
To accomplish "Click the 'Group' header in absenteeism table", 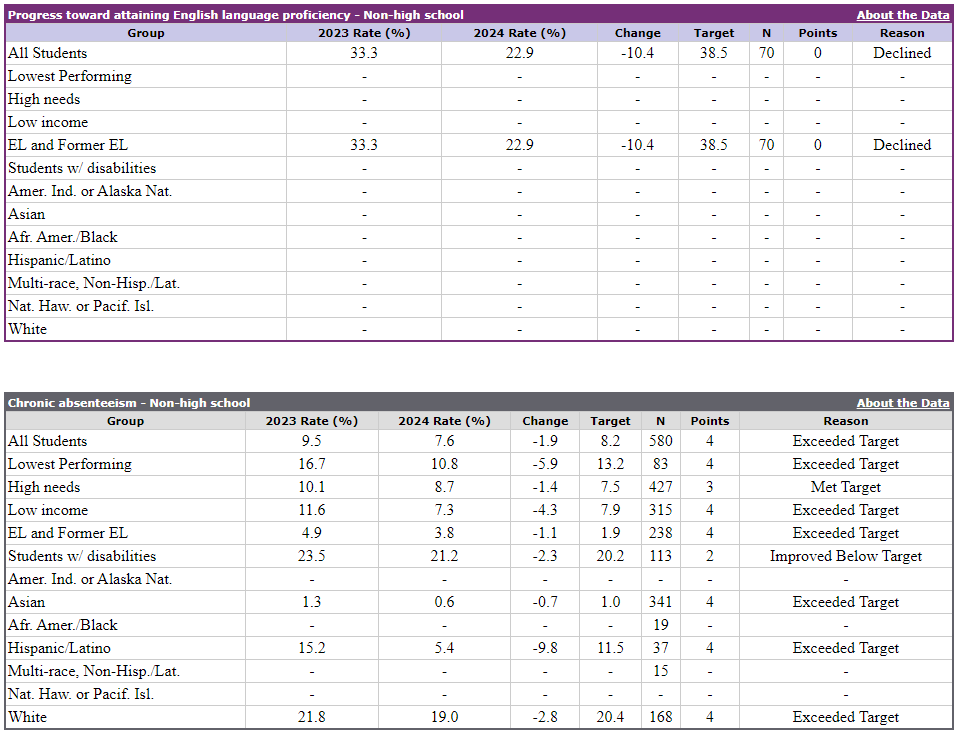I will [125, 421].
